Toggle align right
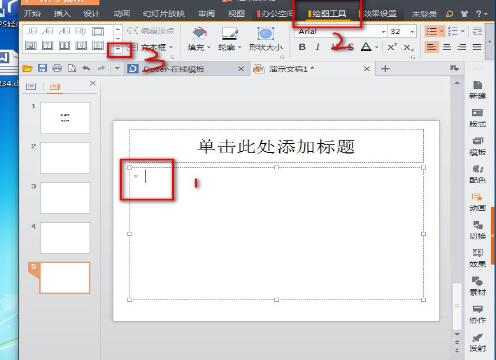Viewport: 496px width, 360px height. (462, 47)
